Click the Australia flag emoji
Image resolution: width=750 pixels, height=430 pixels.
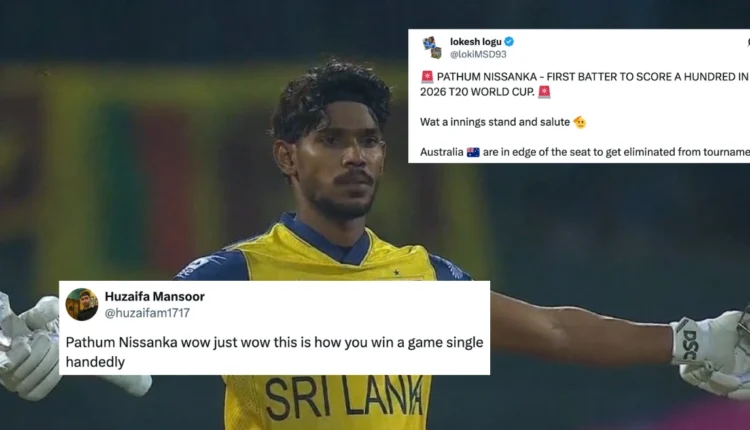coord(473,152)
